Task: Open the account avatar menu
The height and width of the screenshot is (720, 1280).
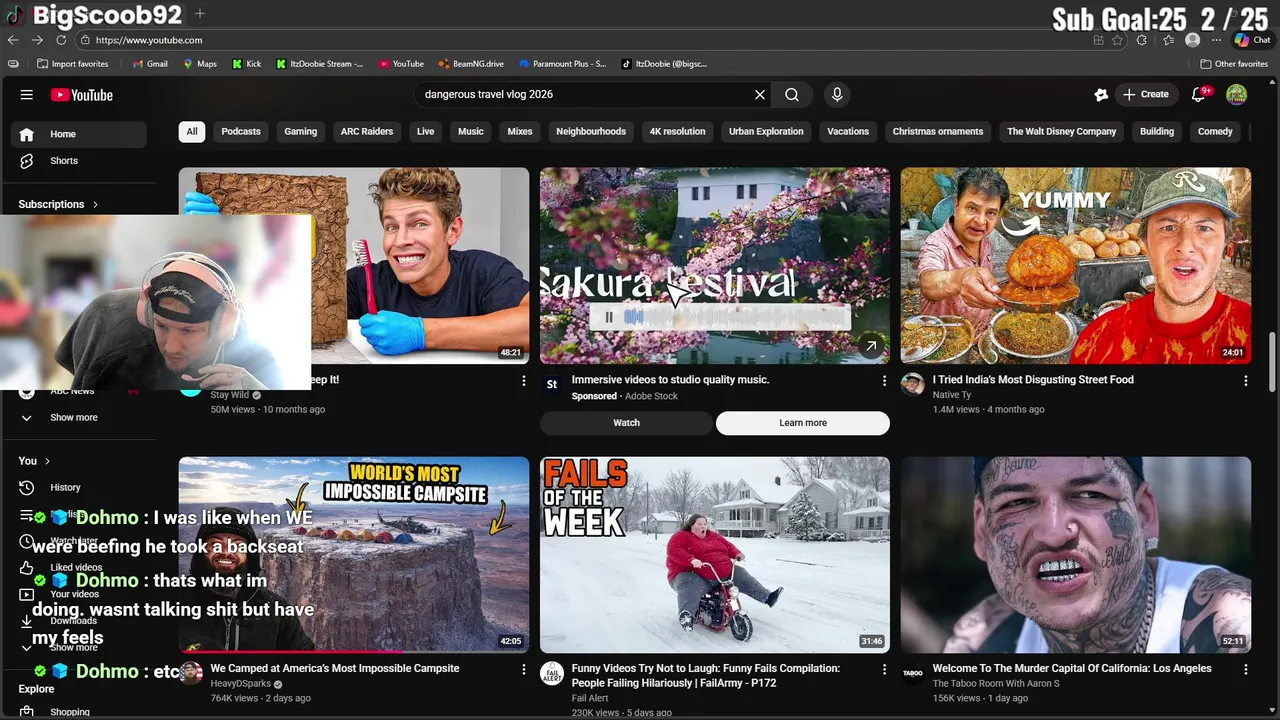Action: pyautogui.click(x=1237, y=95)
